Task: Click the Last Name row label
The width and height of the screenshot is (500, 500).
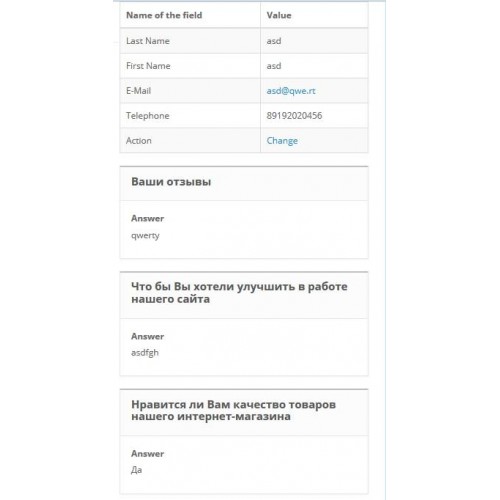Action: click(x=148, y=41)
